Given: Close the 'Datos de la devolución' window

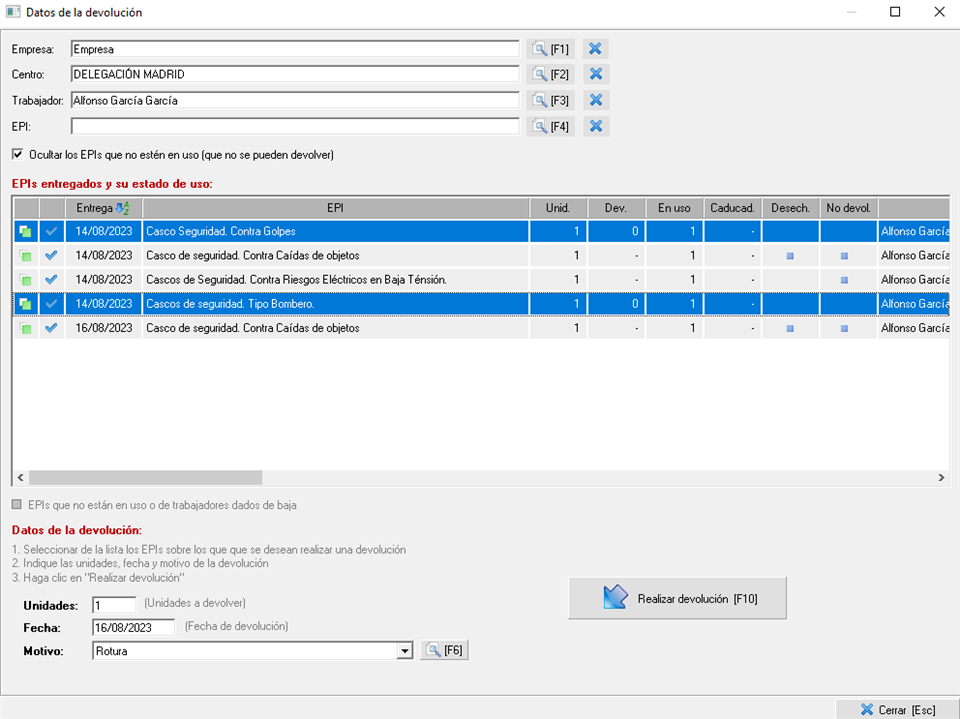Looking at the screenshot, I should coord(939,12).
